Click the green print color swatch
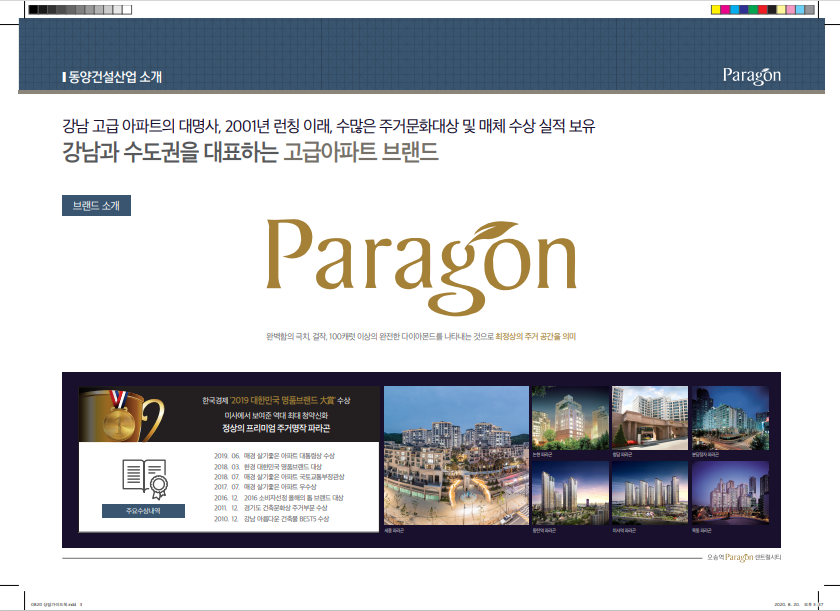Viewport: 840px width, 611px height. [x=753, y=10]
